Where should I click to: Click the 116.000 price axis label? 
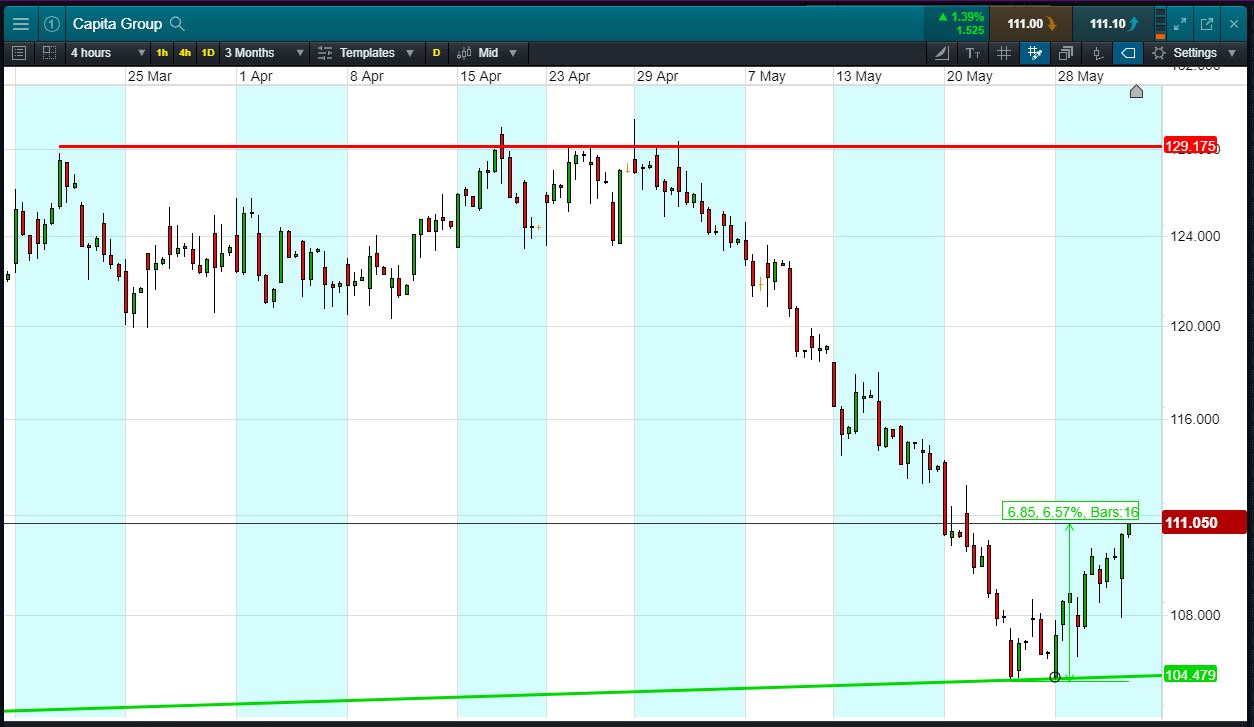point(1194,419)
